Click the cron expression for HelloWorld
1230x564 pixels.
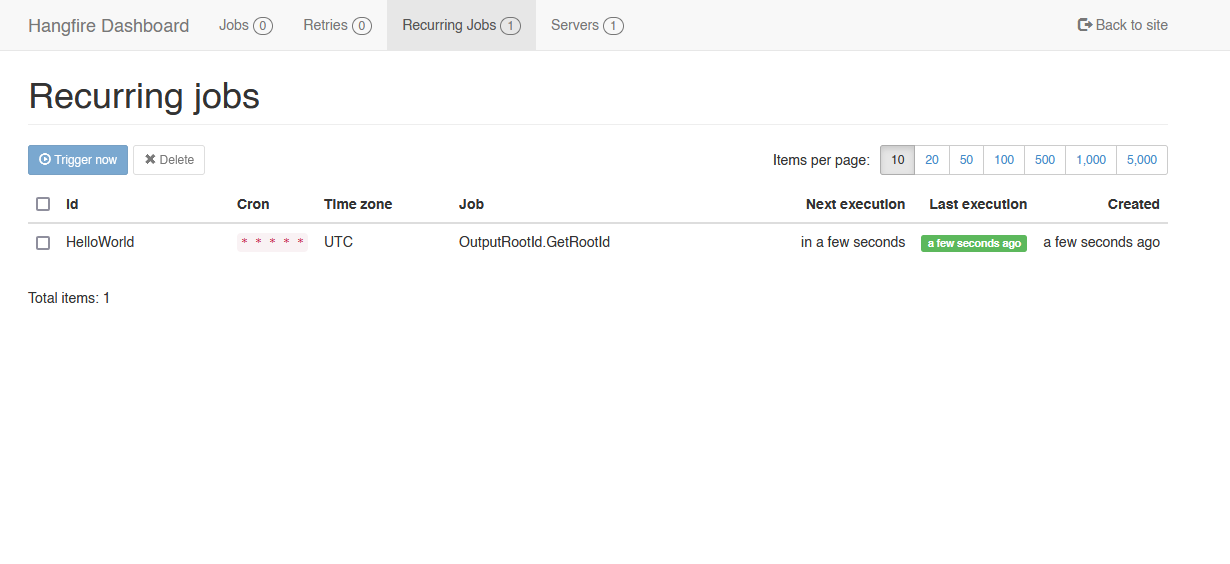tap(272, 242)
